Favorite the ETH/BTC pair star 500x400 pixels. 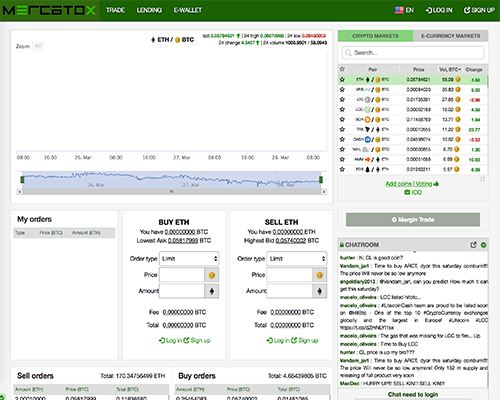(x=342, y=80)
